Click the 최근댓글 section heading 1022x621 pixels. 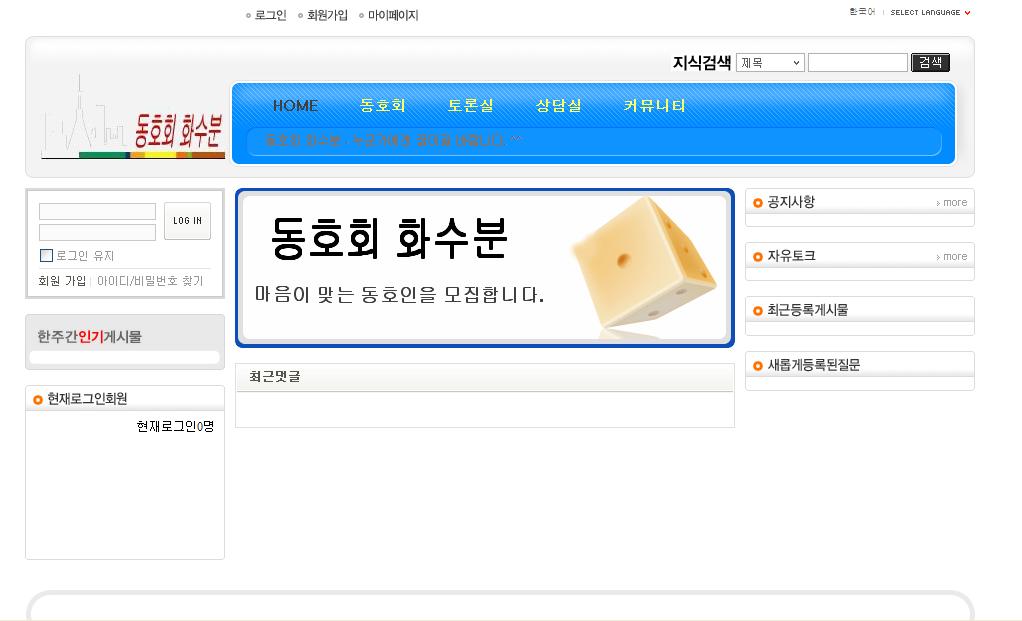click(275, 376)
